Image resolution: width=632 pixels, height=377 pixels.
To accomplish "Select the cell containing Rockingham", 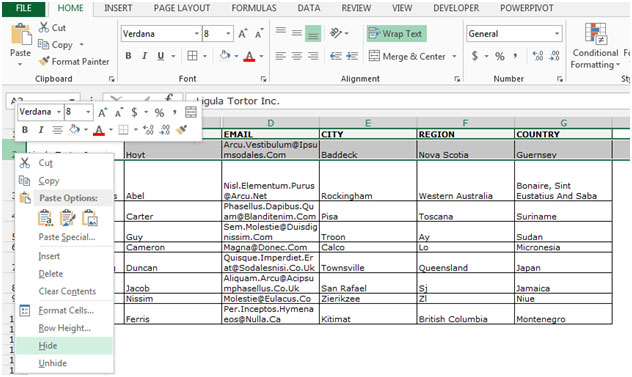I will [x=368, y=181].
